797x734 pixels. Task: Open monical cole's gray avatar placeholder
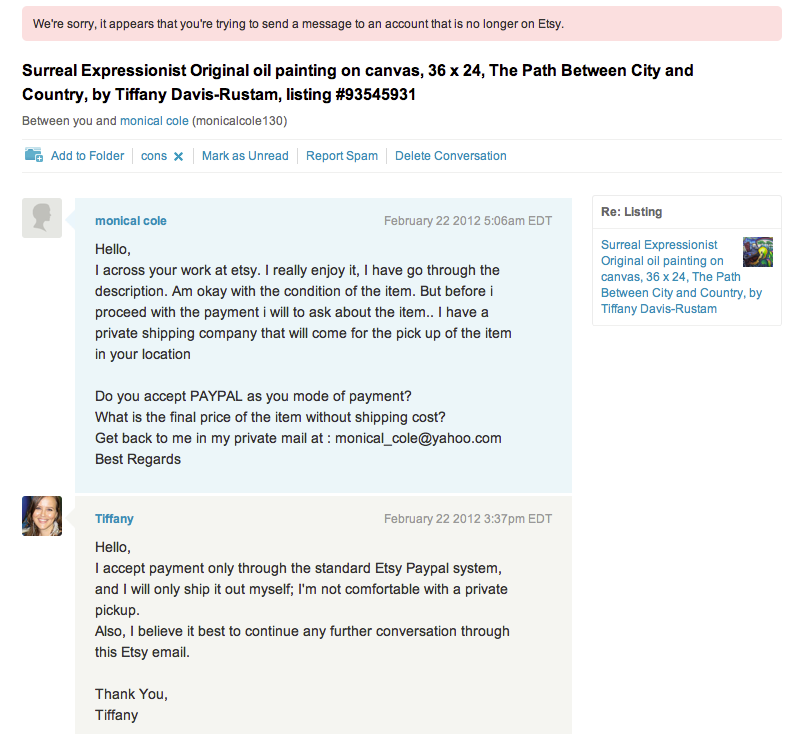(x=42, y=218)
